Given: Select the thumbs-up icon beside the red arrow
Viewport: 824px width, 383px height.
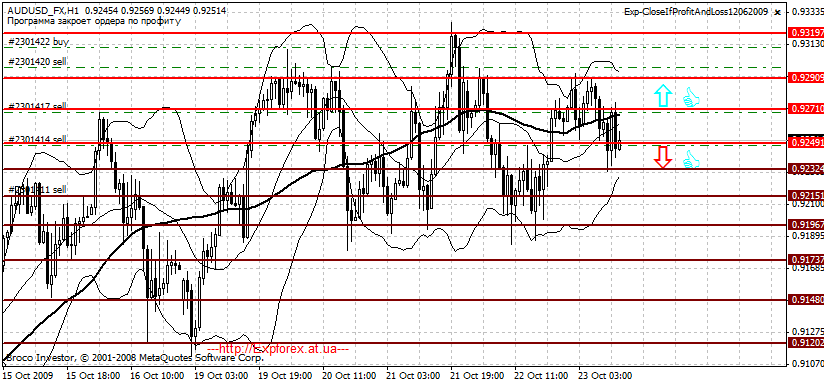Looking at the screenshot, I should pyautogui.click(x=691, y=159).
